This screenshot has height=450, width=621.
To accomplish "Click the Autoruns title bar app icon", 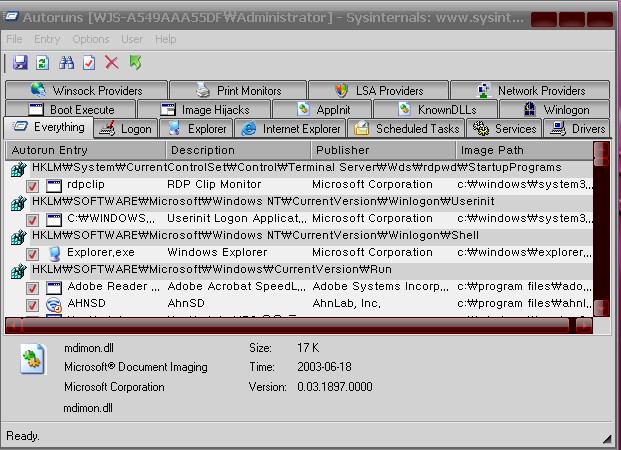I will [11, 16].
